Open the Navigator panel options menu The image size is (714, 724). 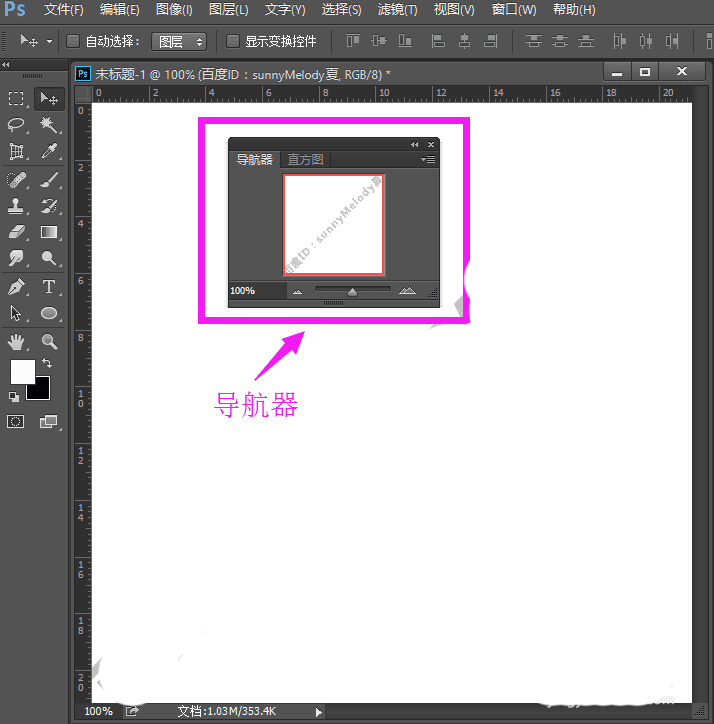[428, 159]
